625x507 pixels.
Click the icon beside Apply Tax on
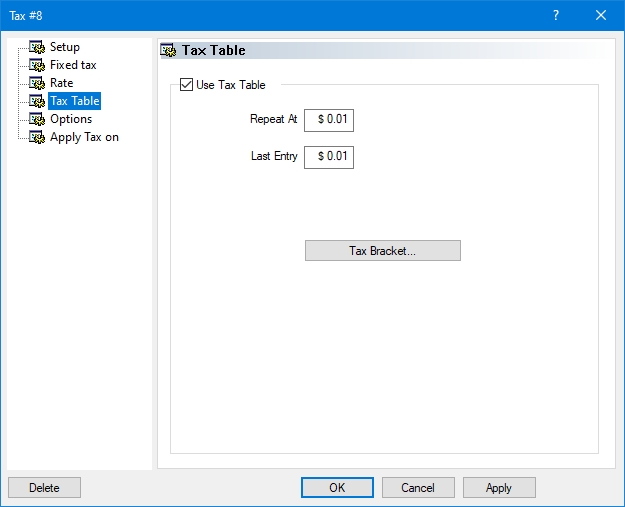[37, 137]
